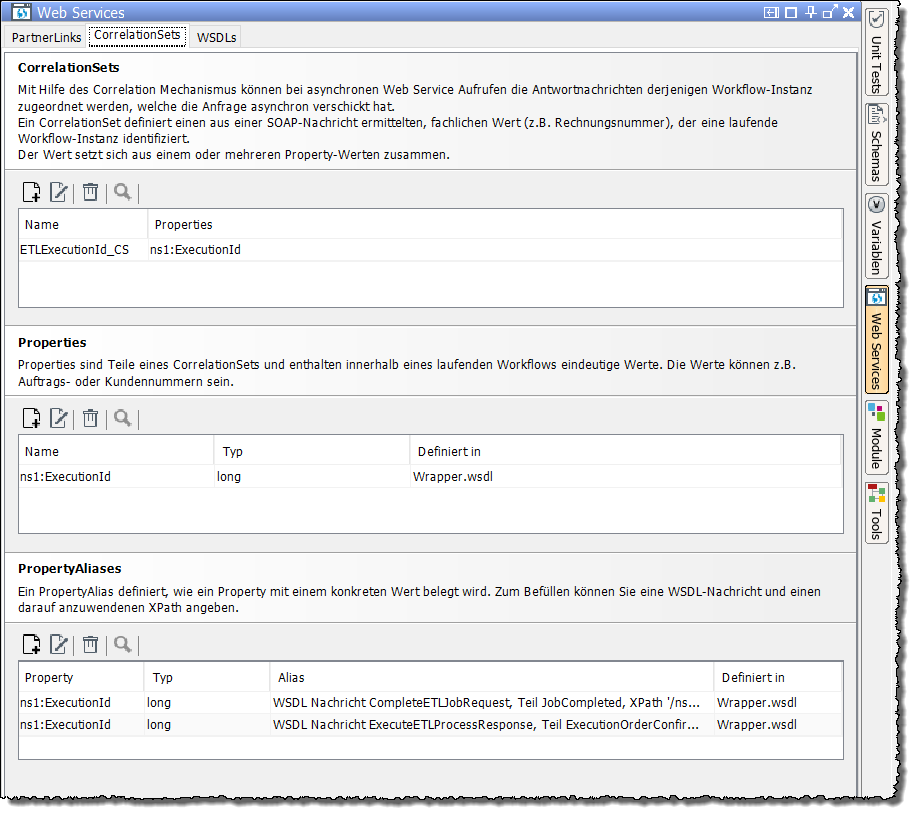
Task: Pin the Web Services panel
Action: click(x=811, y=13)
